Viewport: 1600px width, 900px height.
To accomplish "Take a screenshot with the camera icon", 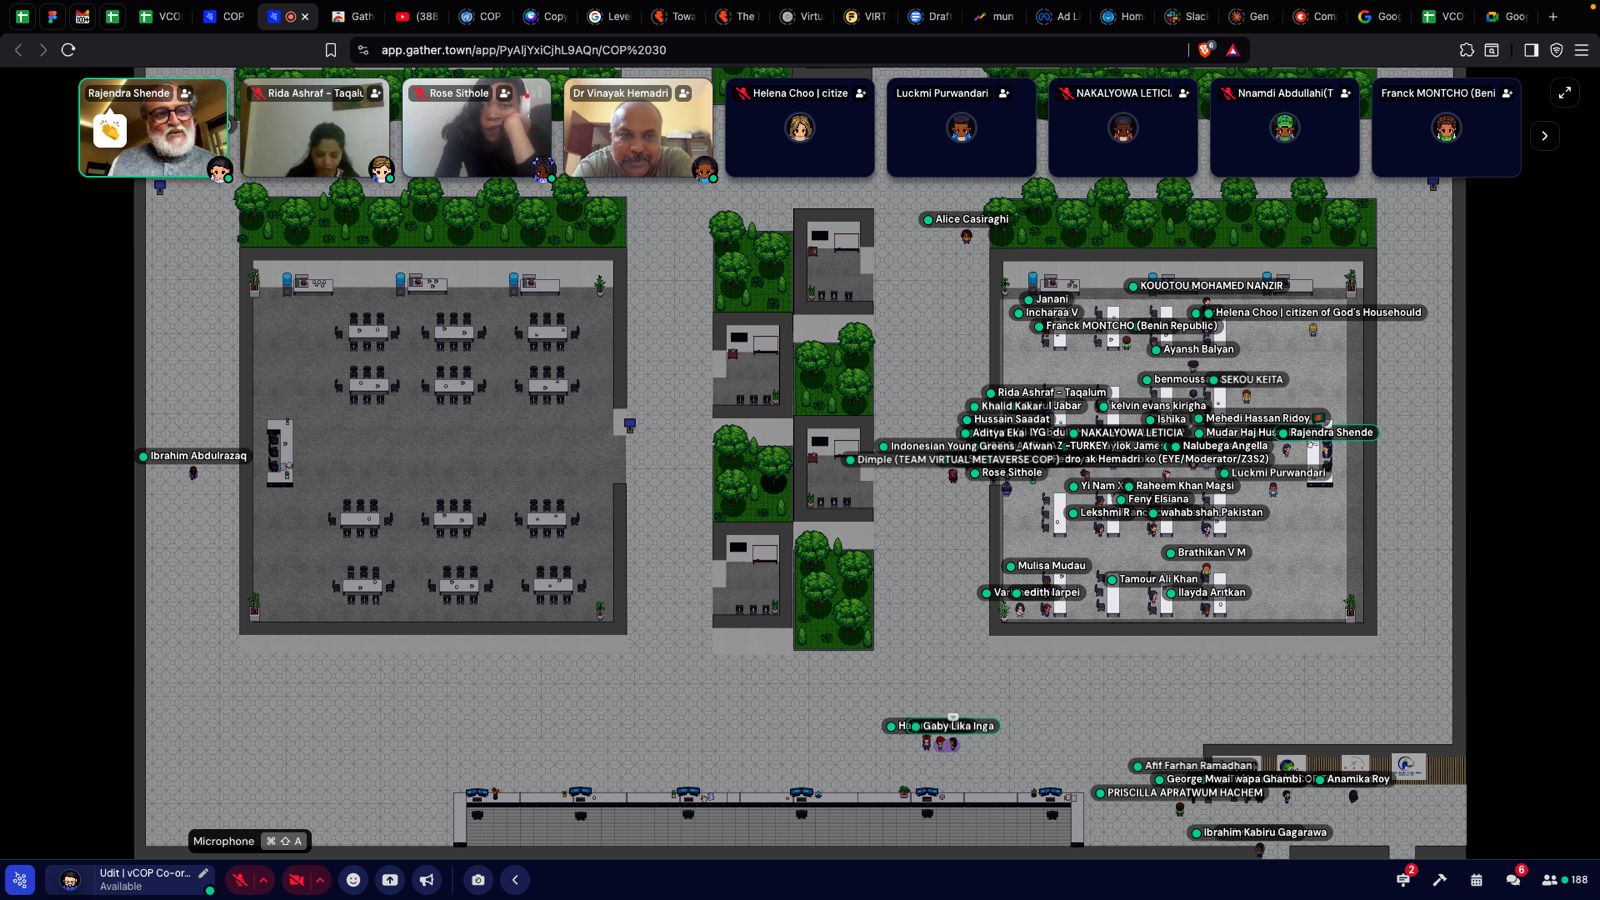I will [478, 880].
